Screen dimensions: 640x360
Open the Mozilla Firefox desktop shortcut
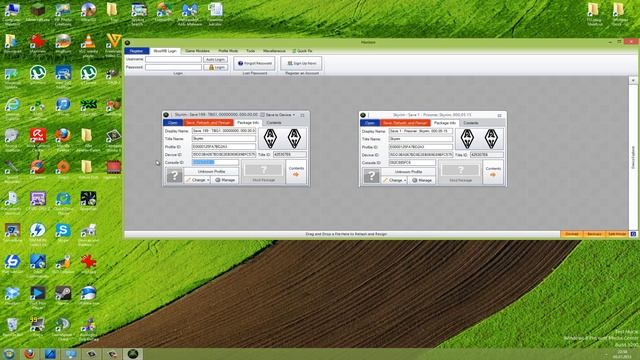pyautogui.click(x=63, y=139)
